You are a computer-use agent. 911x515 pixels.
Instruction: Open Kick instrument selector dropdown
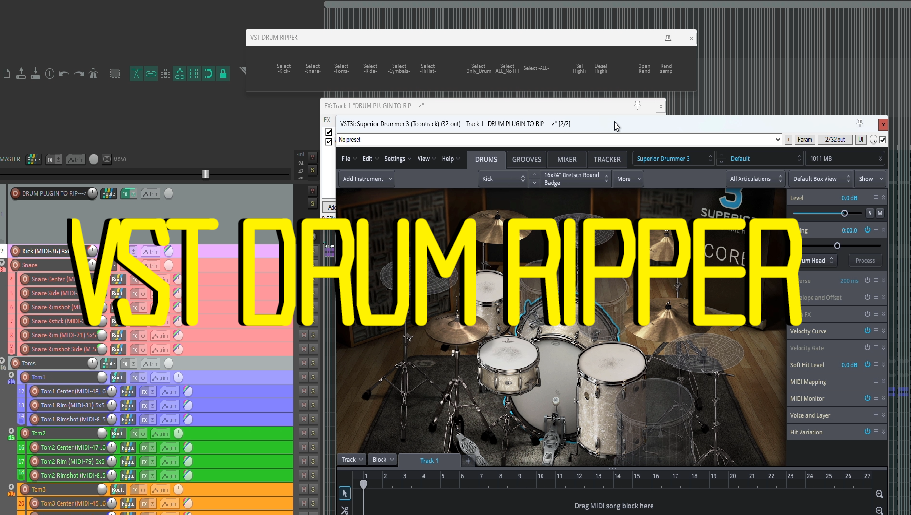click(x=503, y=179)
